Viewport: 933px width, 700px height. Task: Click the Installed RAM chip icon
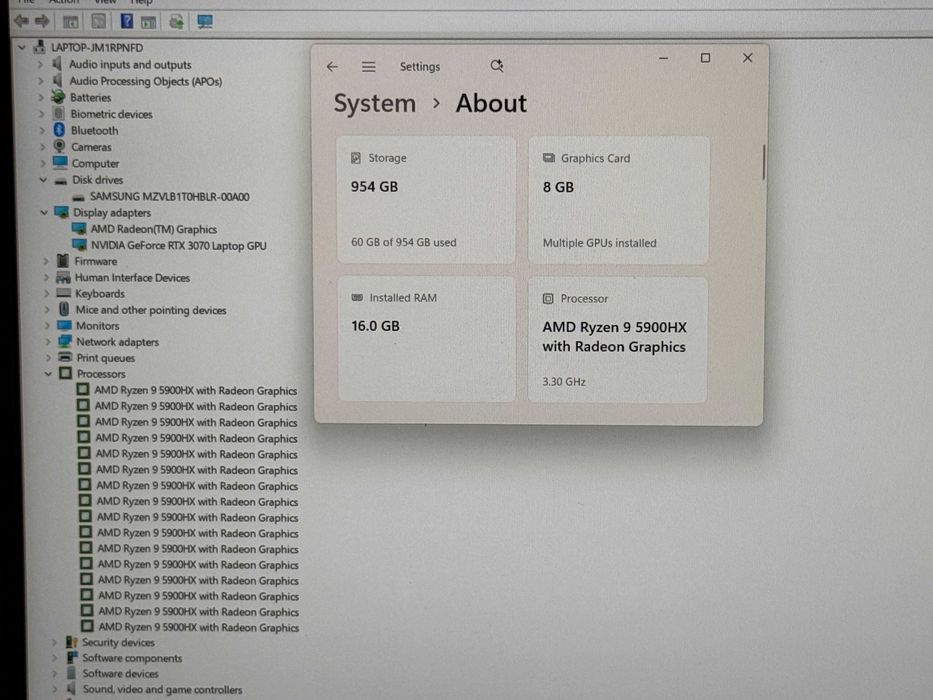click(x=357, y=297)
